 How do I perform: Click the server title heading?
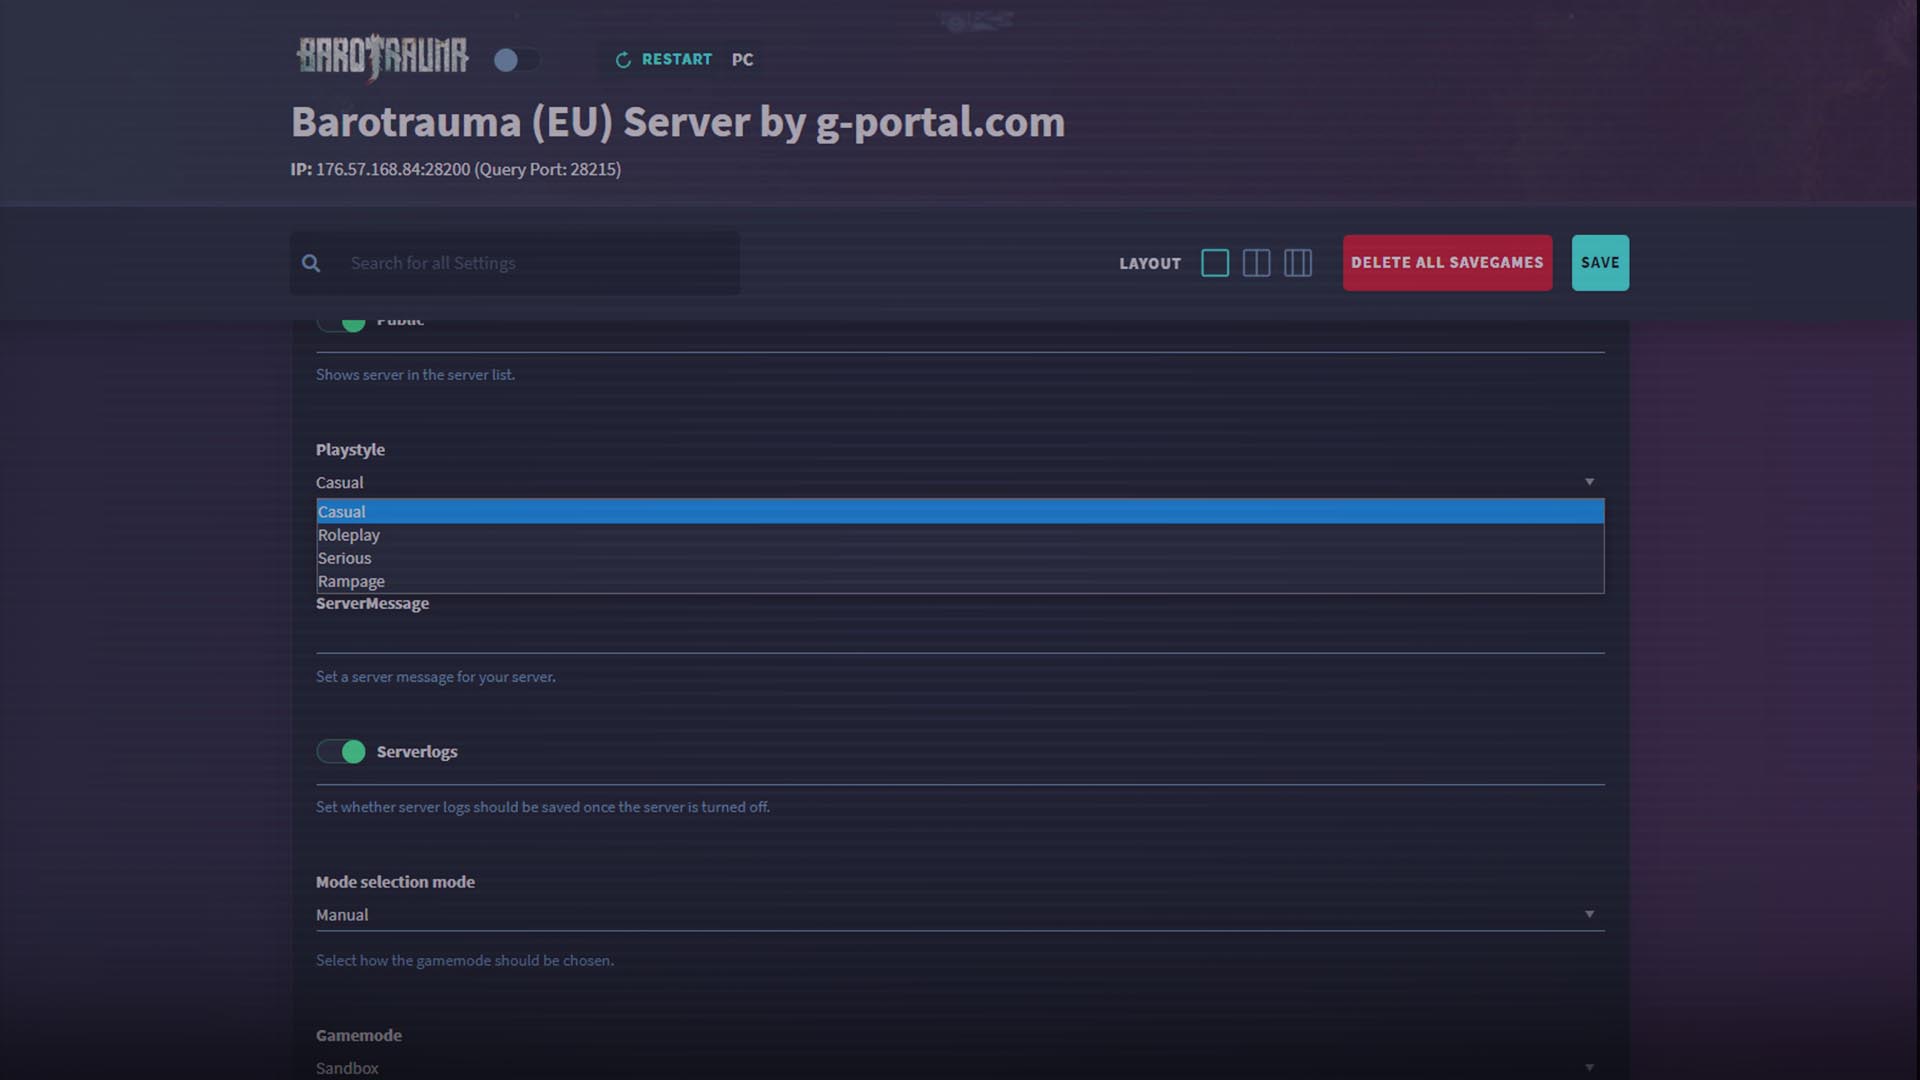678,122
